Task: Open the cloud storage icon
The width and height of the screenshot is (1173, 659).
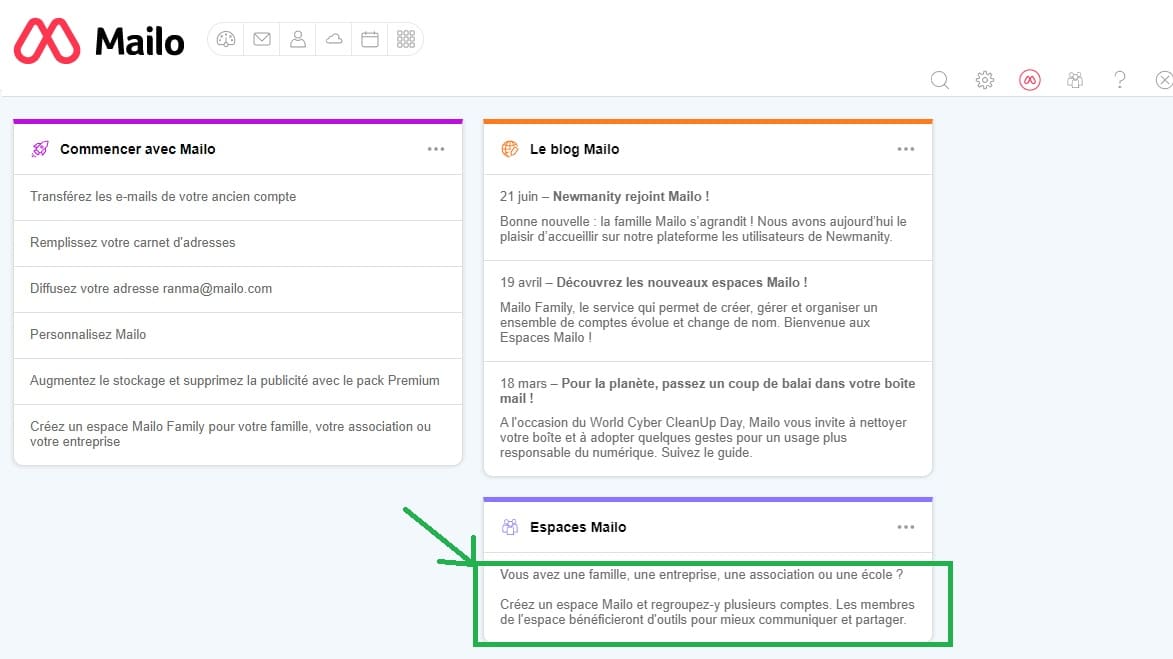Action: 334,40
